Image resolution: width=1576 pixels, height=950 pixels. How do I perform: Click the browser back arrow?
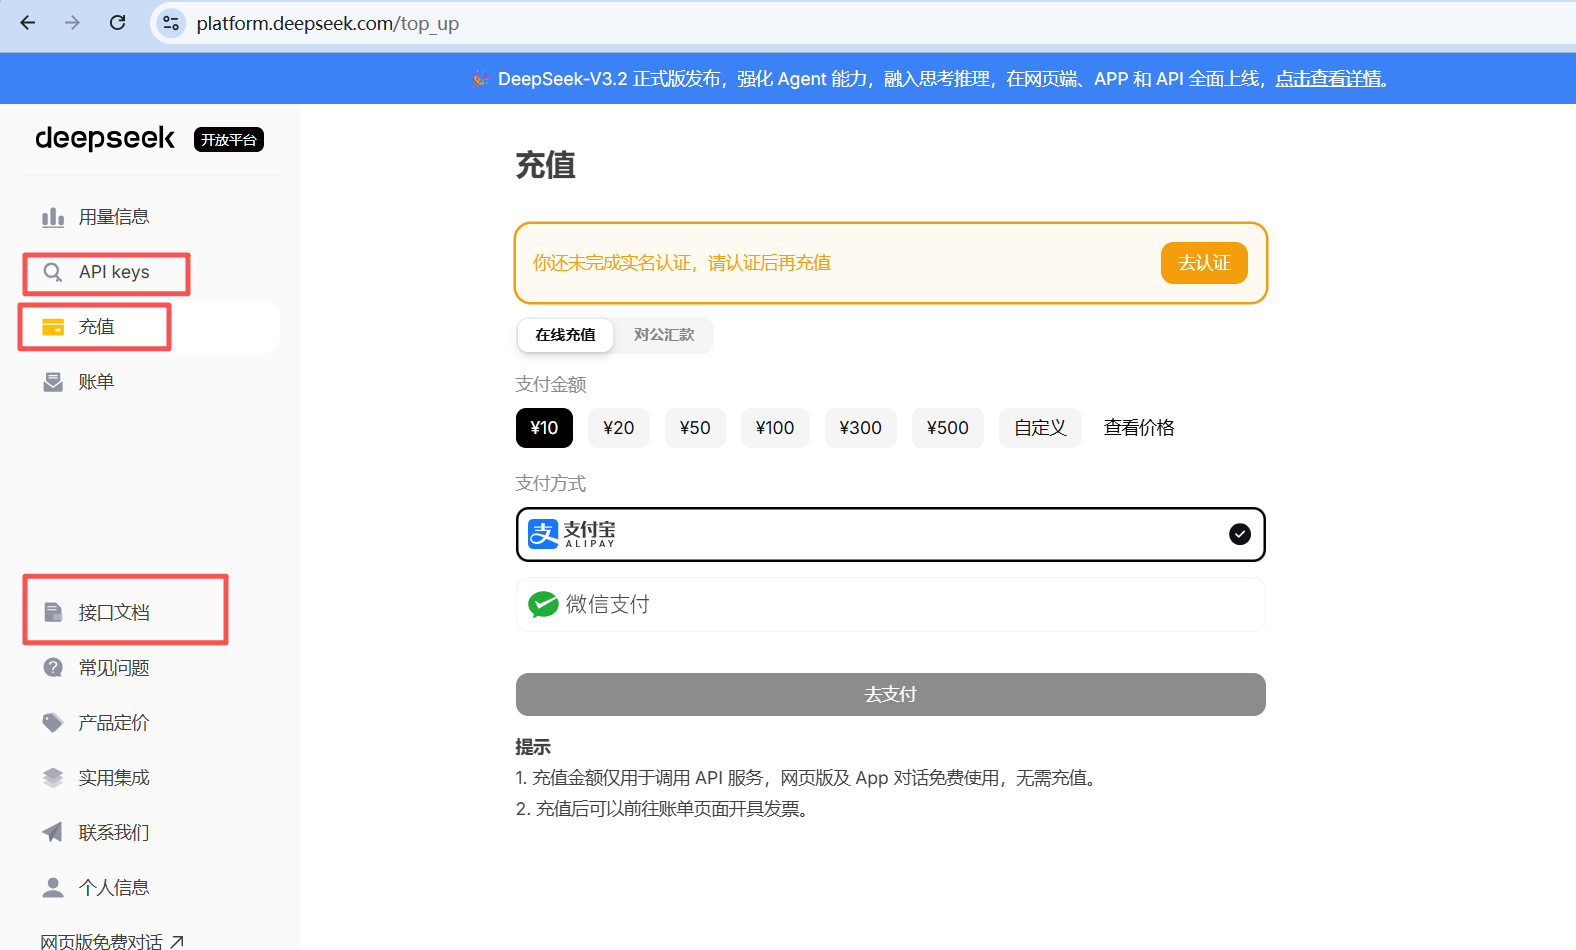pyautogui.click(x=28, y=22)
